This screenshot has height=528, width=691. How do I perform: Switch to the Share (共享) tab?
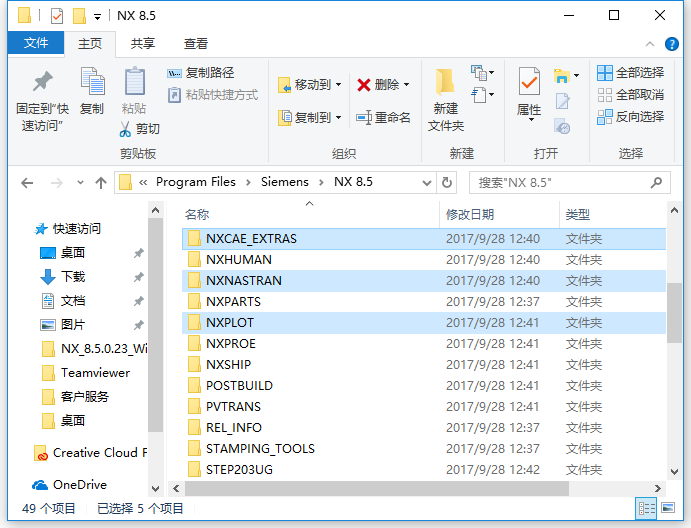[x=143, y=44]
